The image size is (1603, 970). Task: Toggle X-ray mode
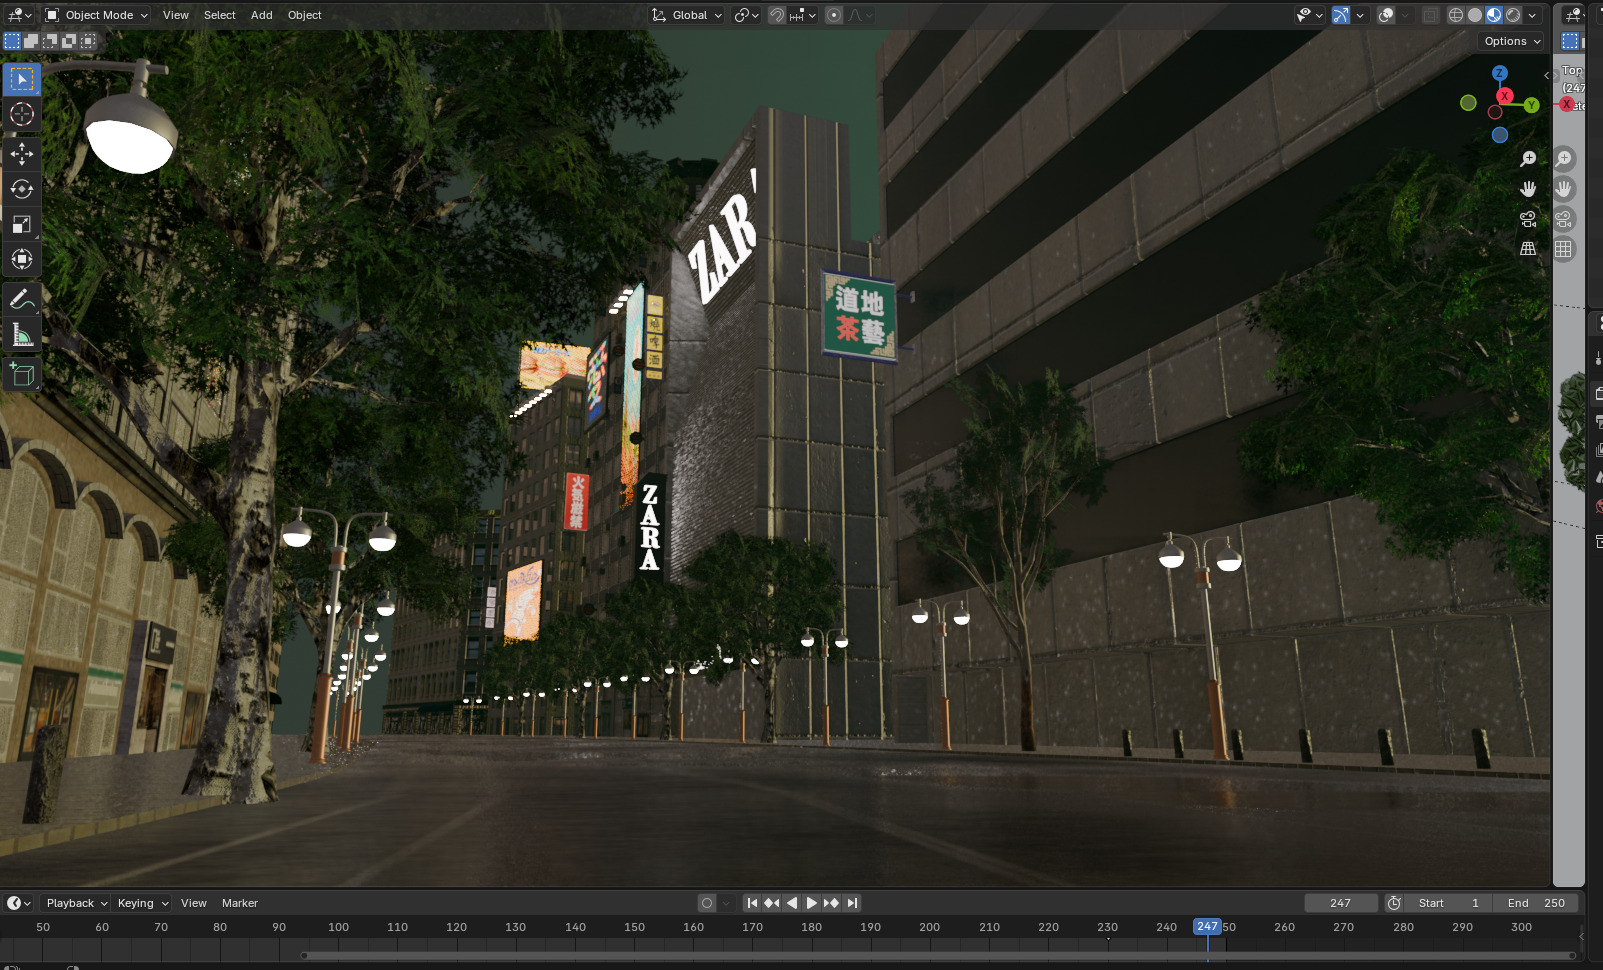pyautogui.click(x=1431, y=15)
